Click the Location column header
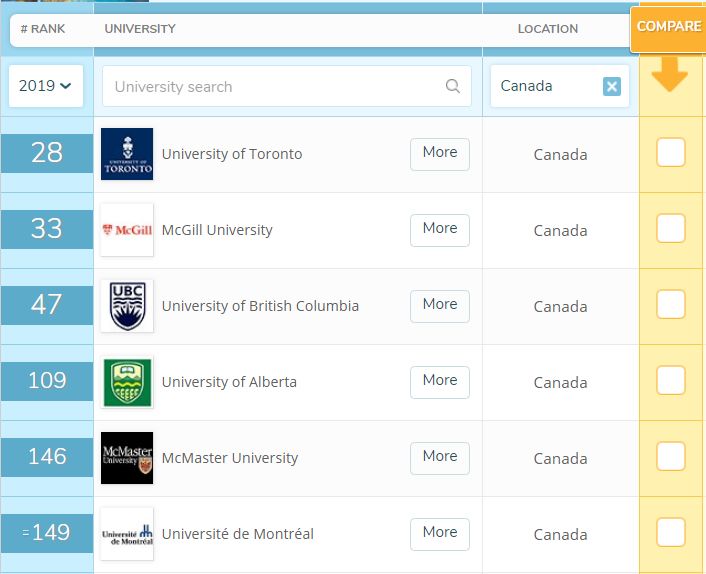This screenshot has height=574, width=706. click(x=547, y=29)
